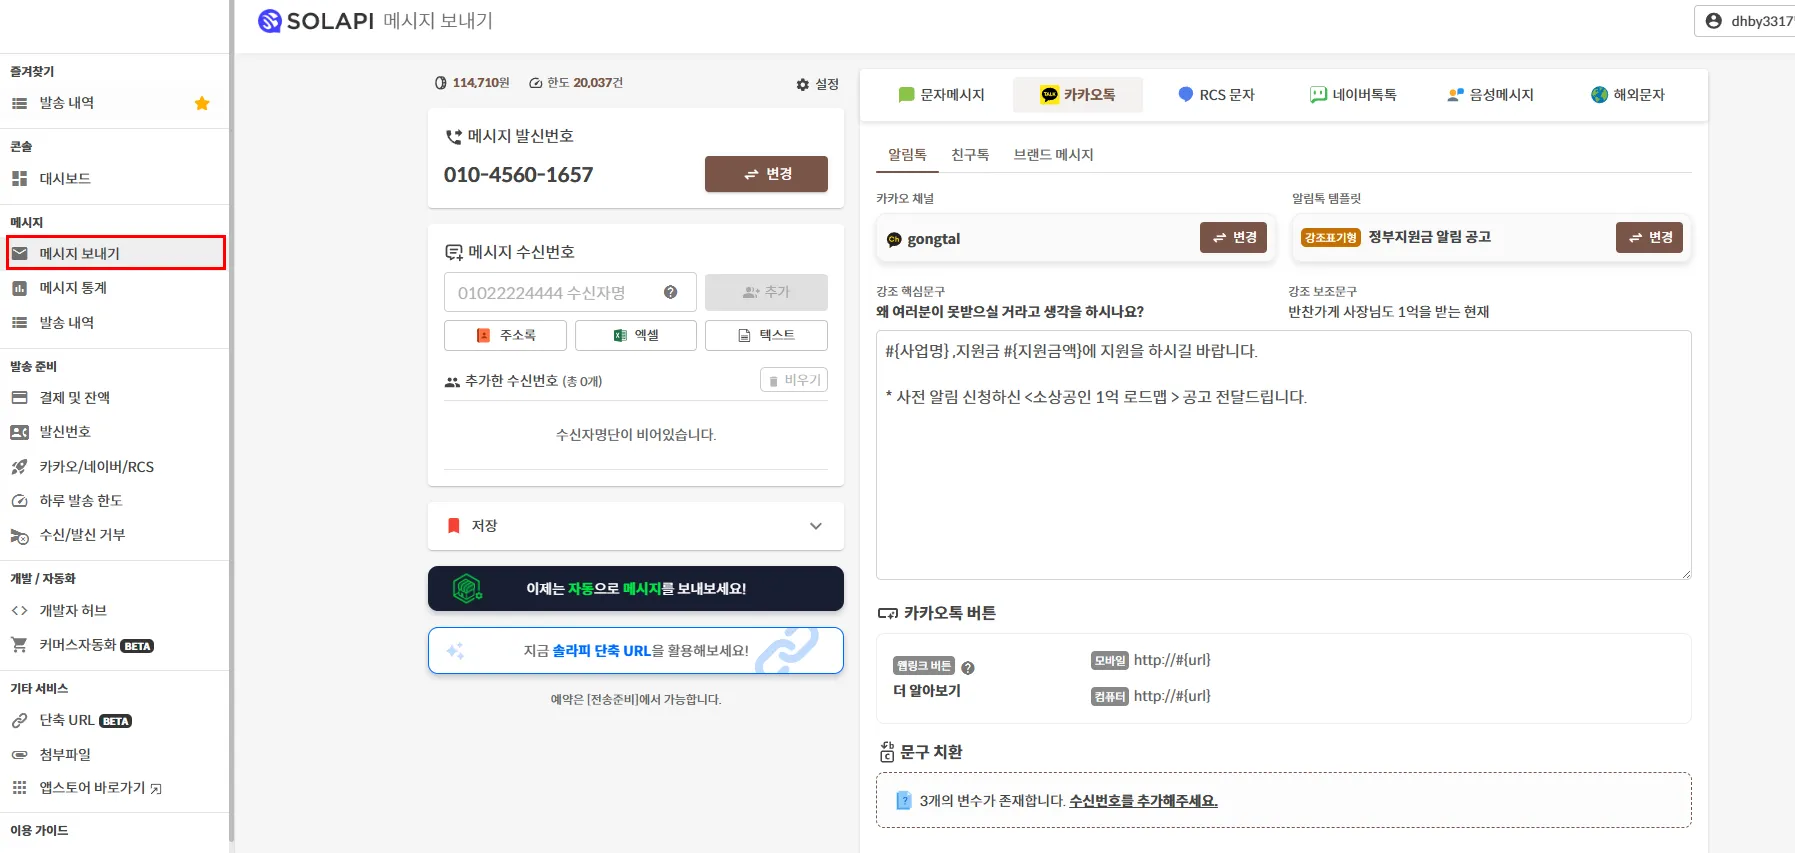
Task: Click the 웹링크 버튼 badge
Action: coord(924,666)
